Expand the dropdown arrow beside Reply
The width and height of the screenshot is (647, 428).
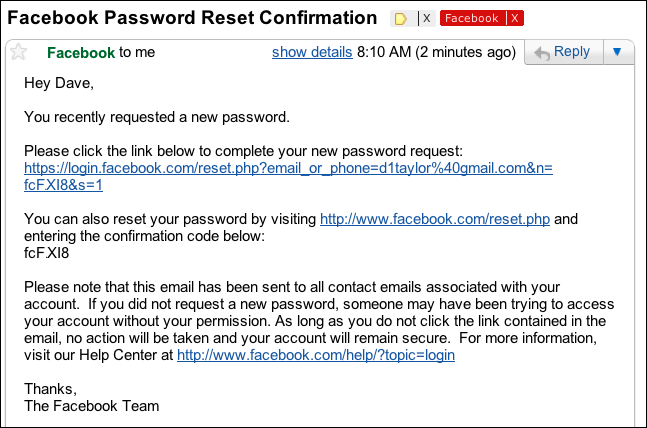617,52
